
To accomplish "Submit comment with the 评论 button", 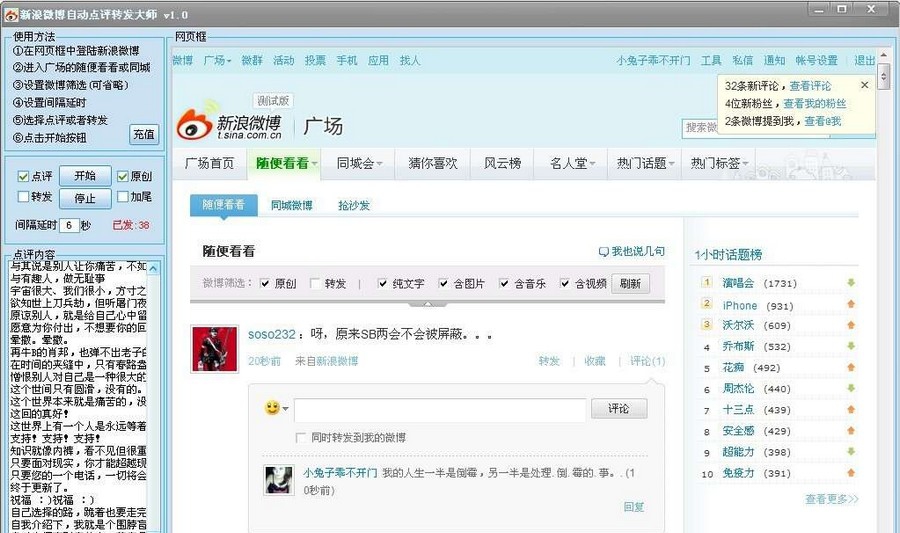I will click(x=619, y=408).
